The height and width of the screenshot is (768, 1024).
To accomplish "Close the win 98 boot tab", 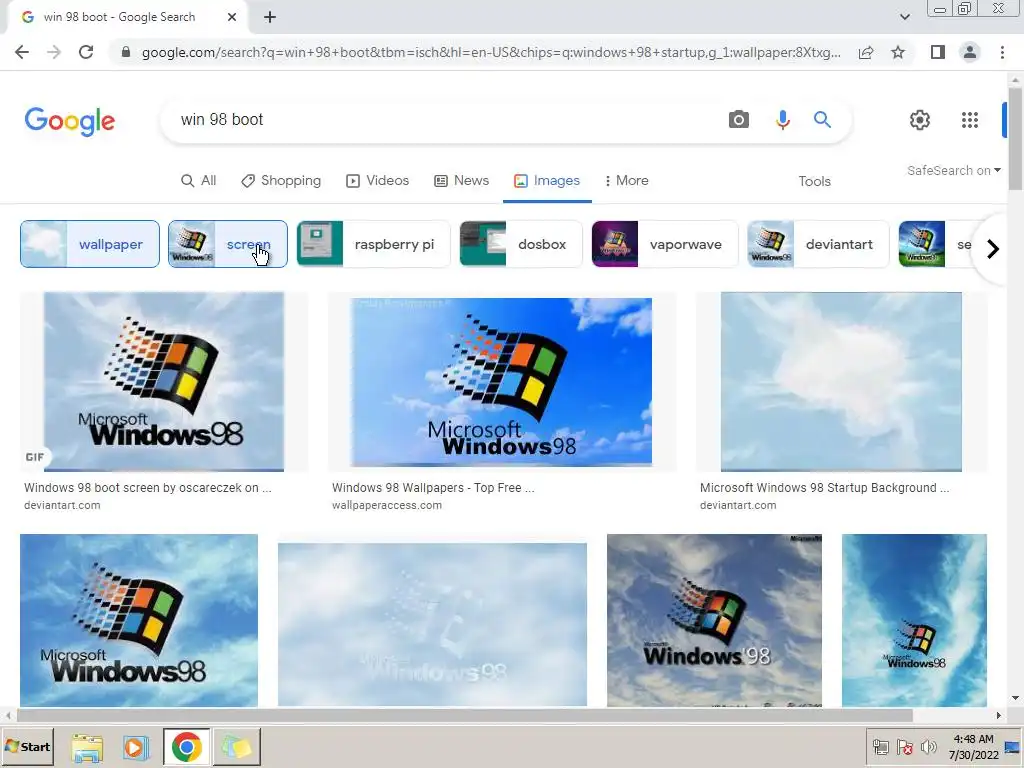I will (232, 18).
